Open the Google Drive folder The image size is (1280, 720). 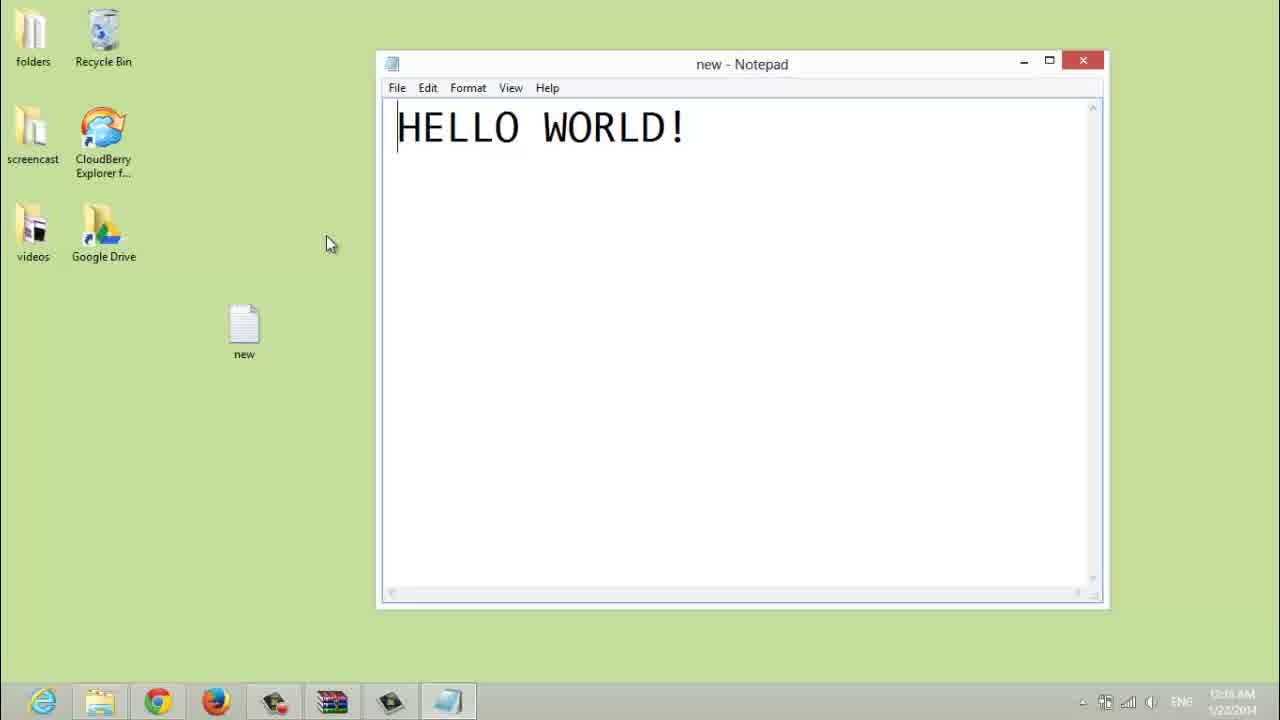(x=103, y=225)
